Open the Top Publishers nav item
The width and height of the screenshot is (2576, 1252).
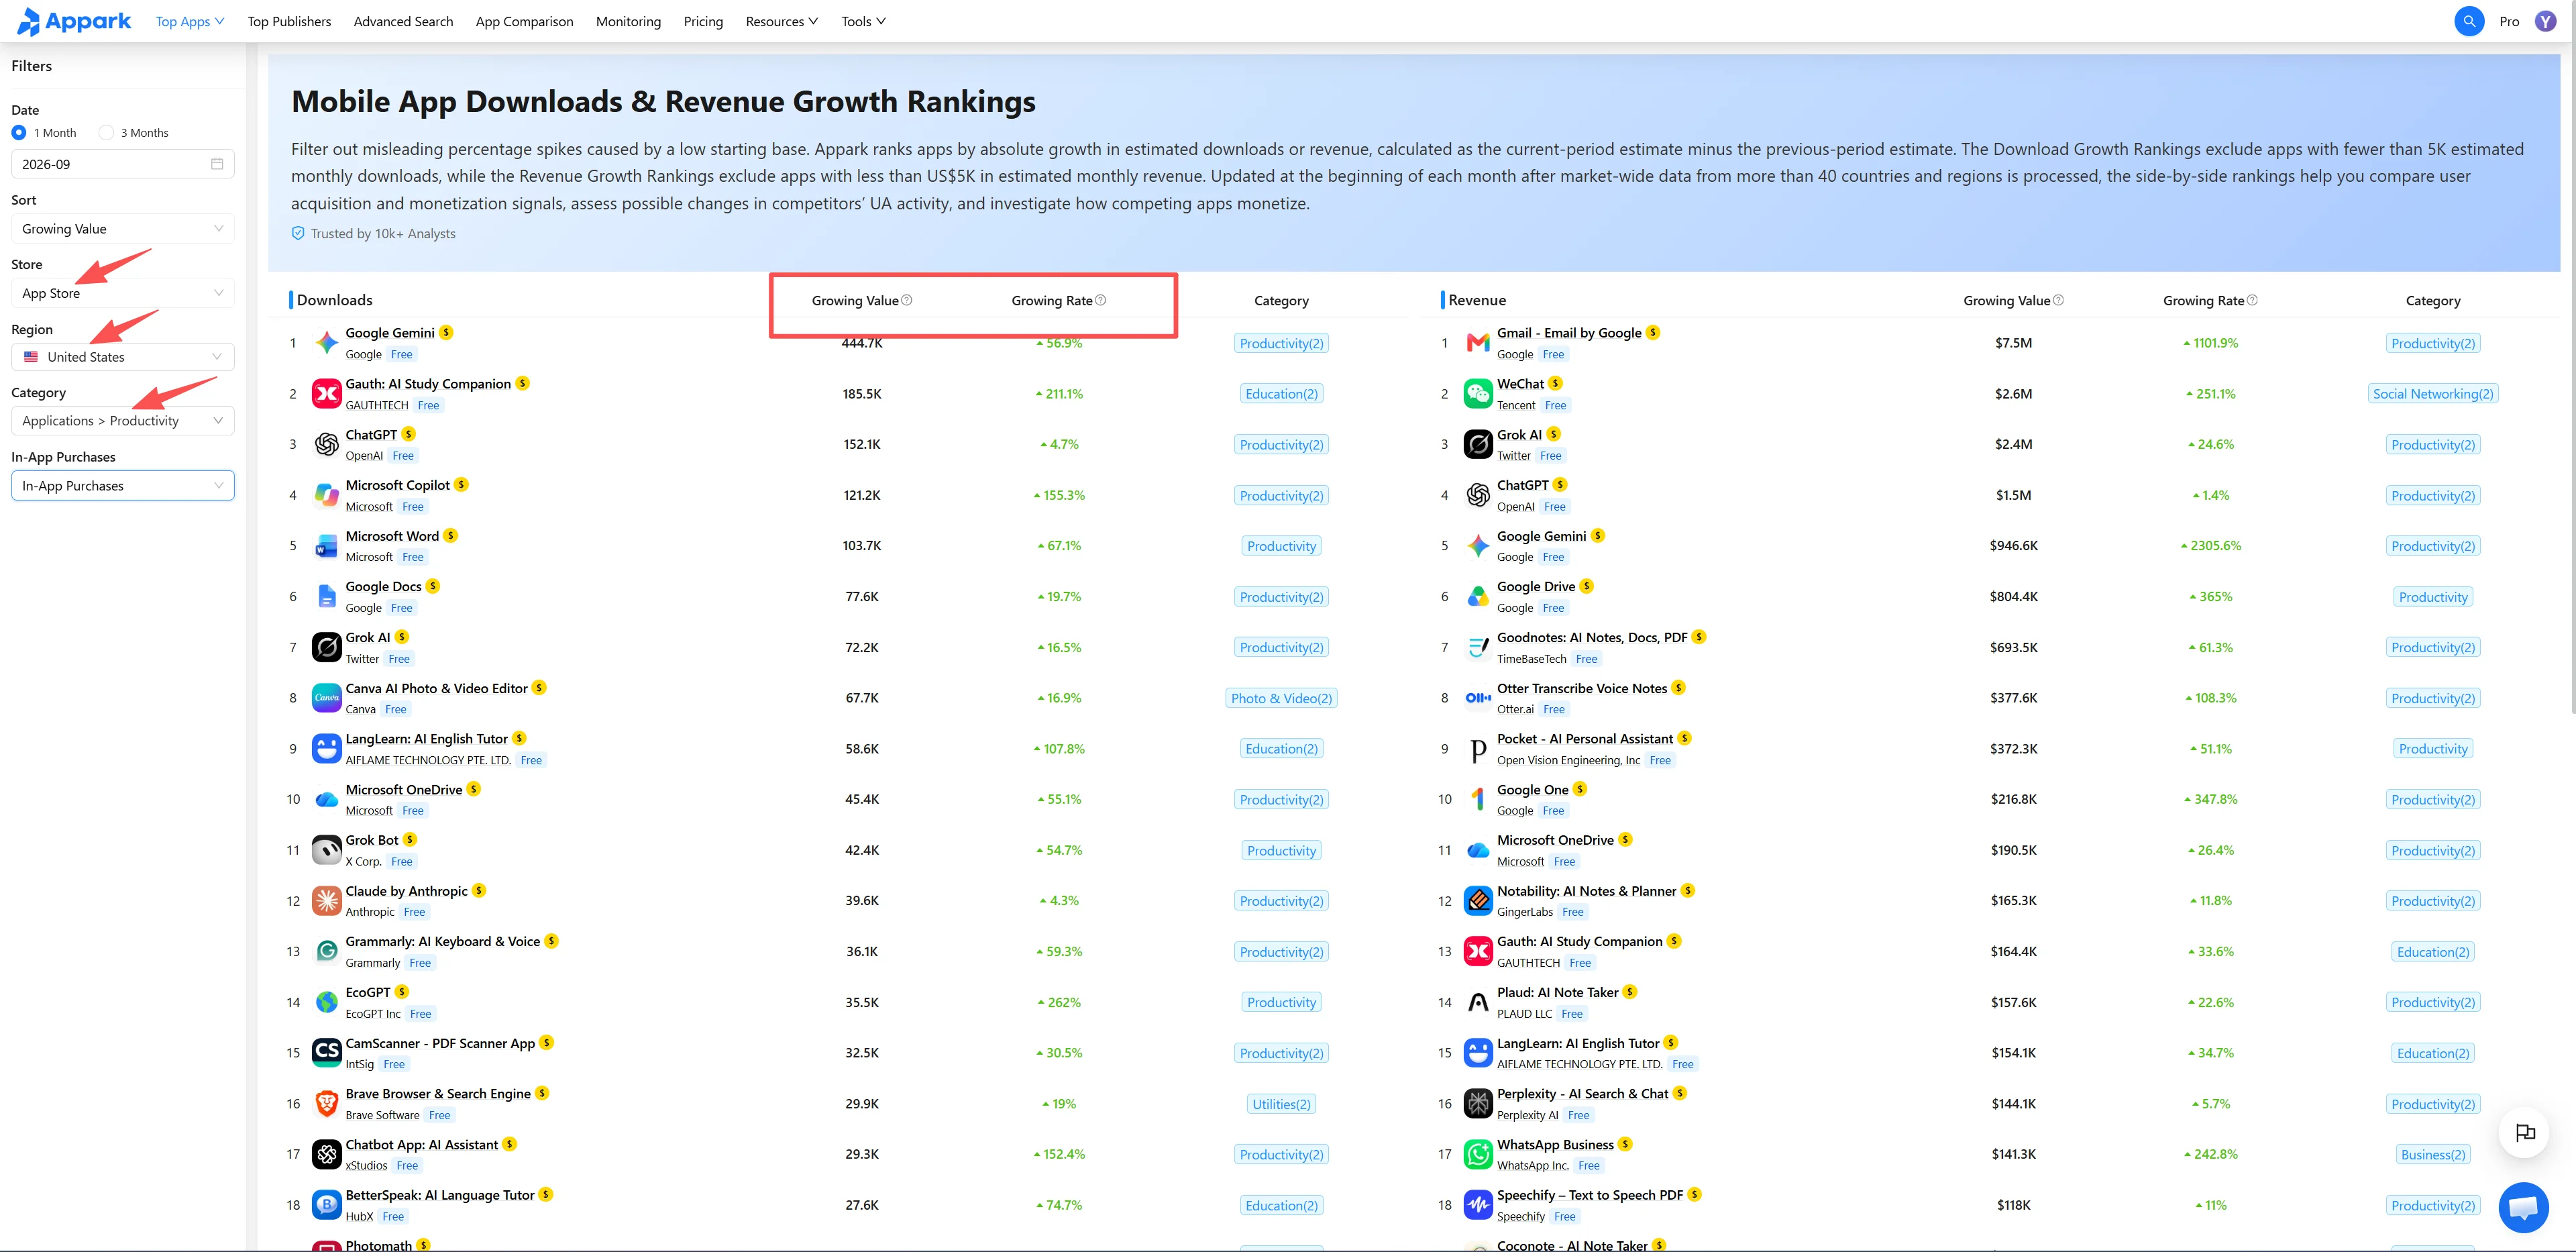pos(289,21)
